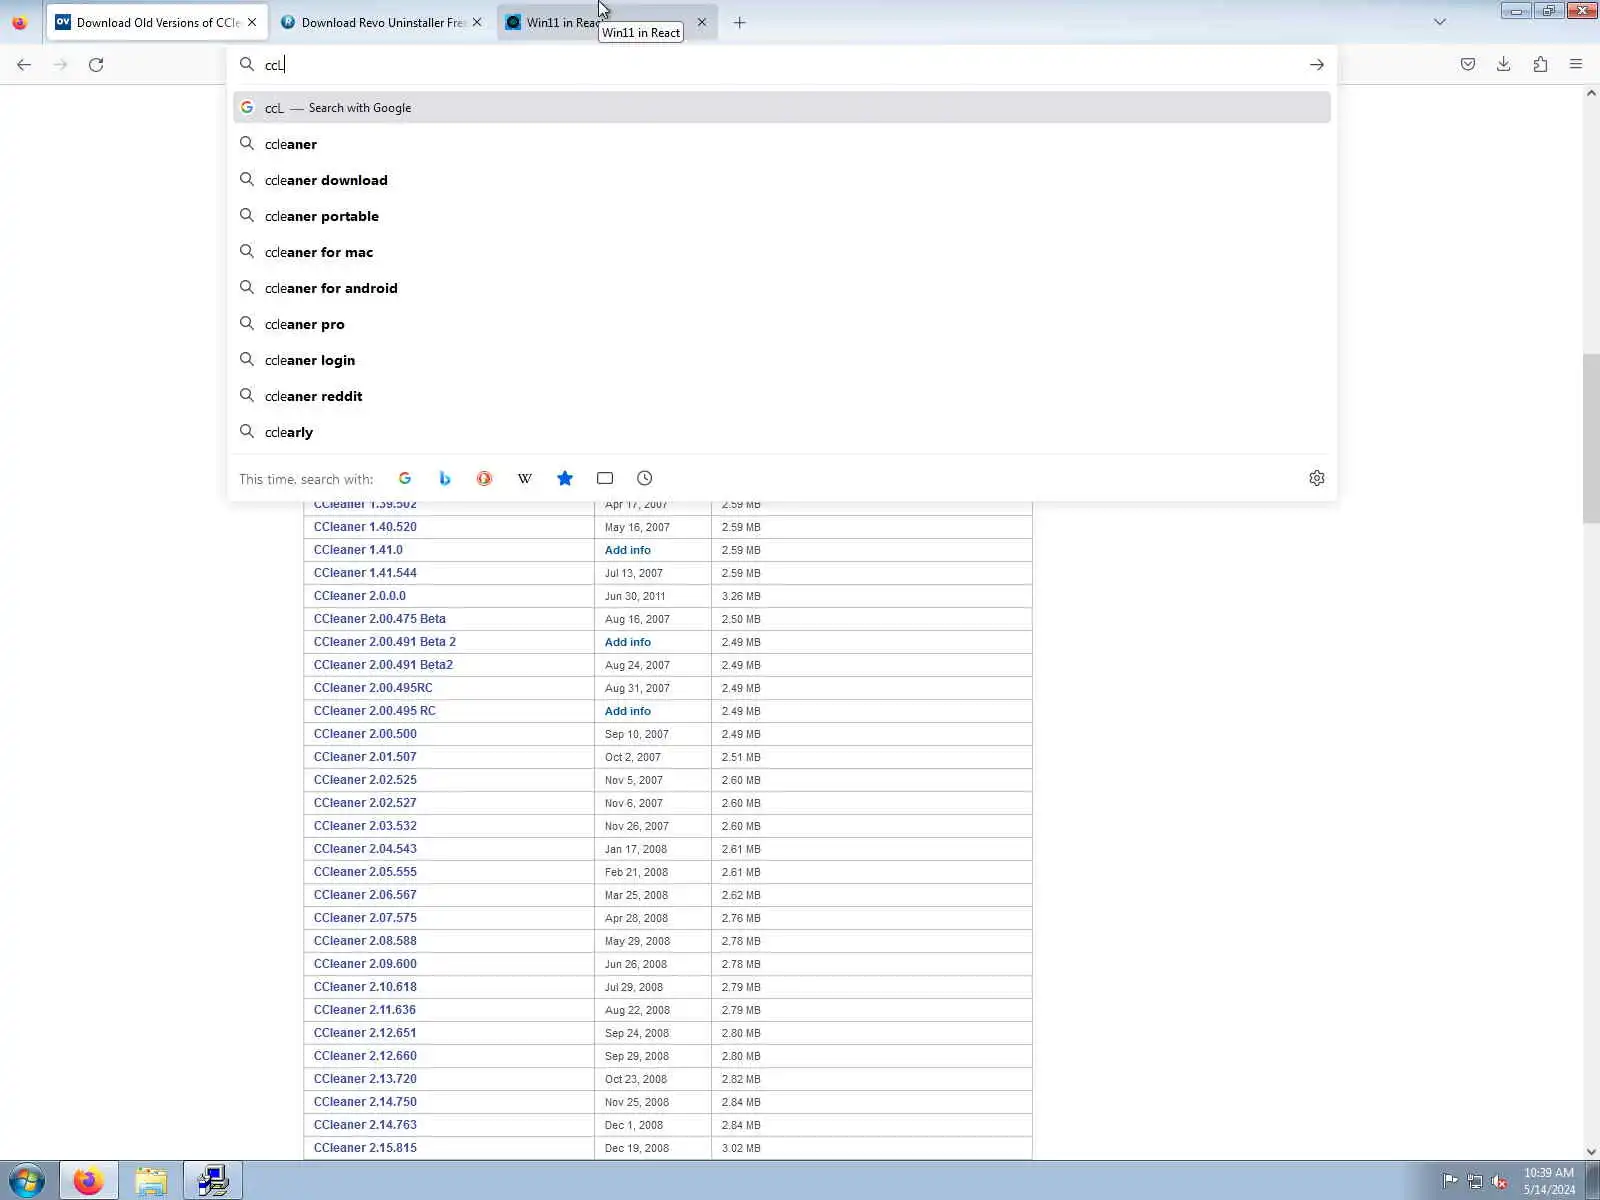Image resolution: width=1600 pixels, height=1200 pixels.
Task: Open taskbar clock showing 10:39 AM
Action: pos(1549,1181)
